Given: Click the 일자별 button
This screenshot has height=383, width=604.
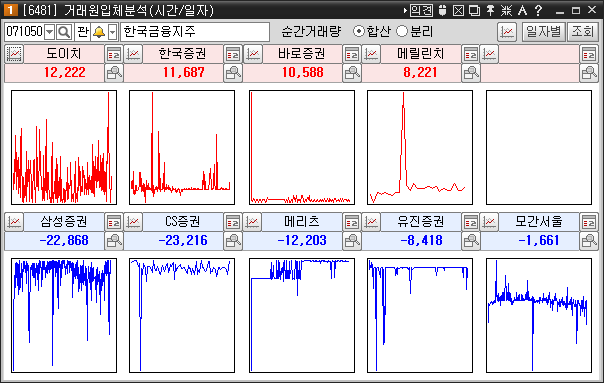Looking at the screenshot, I should (x=543, y=32).
